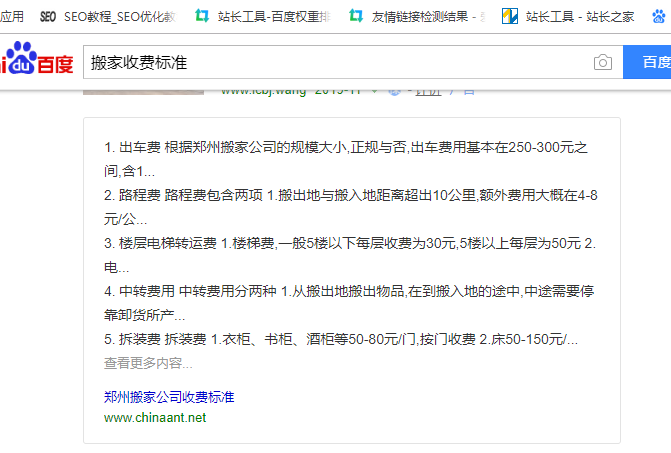This screenshot has width=671, height=453.
Task: Click the 友情链接检测结果 bookmark favicon
Action: pos(356,16)
